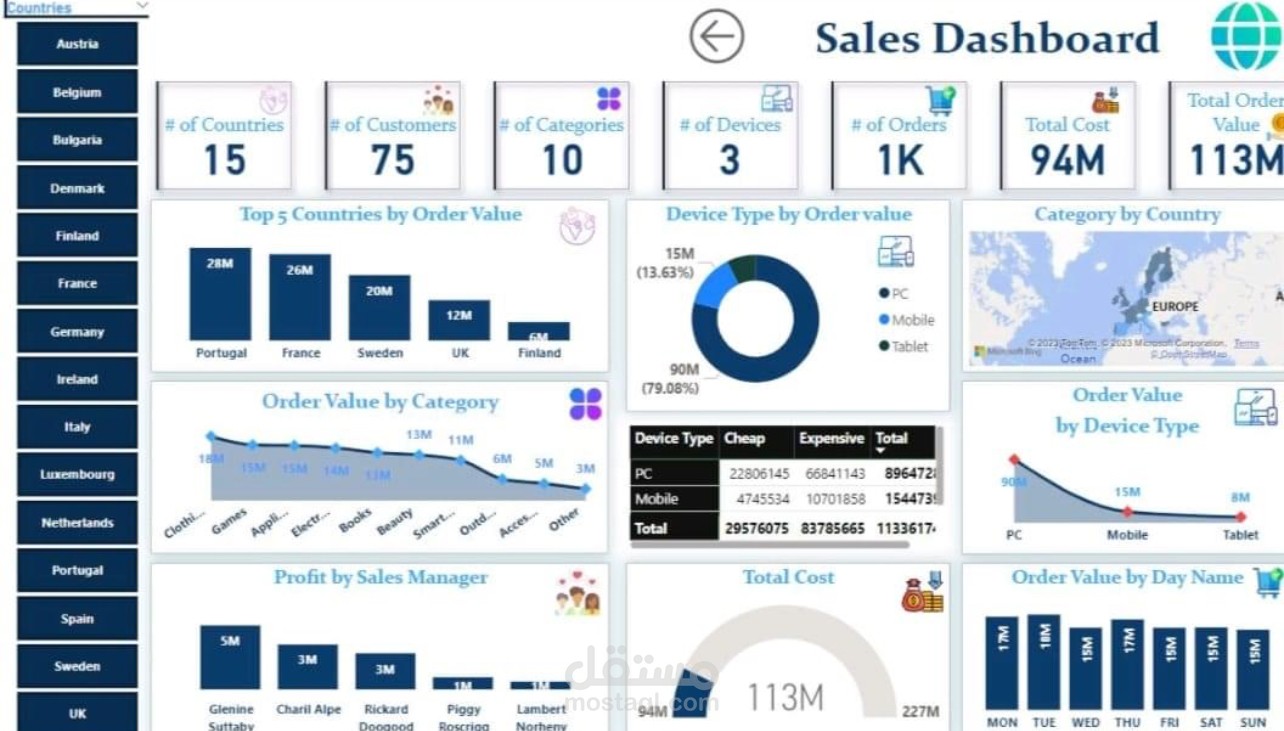This screenshot has height=731, width=1284.
Task: Choose Denmark in the Countries slicer
Action: coord(77,188)
